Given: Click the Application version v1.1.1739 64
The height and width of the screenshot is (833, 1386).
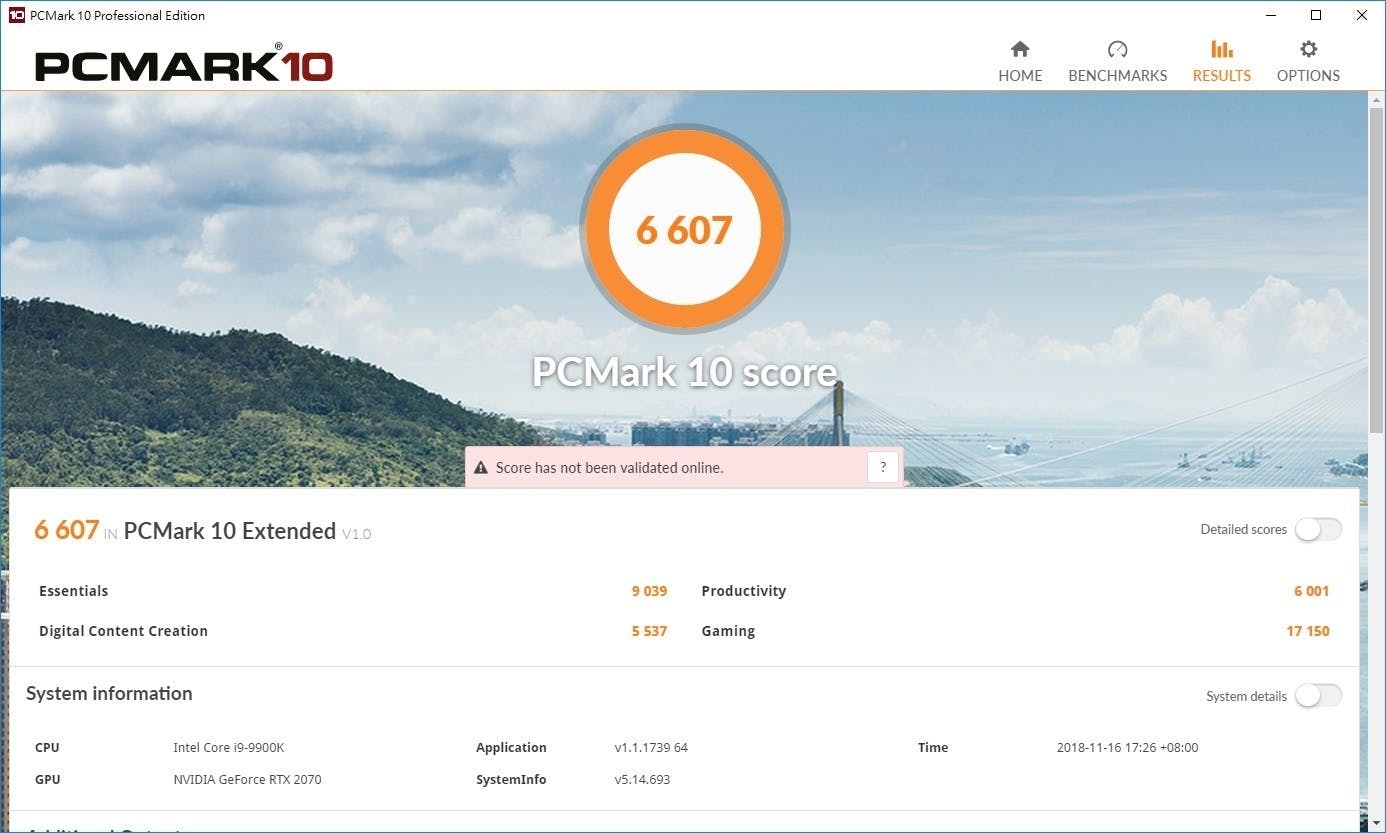Looking at the screenshot, I should point(651,748).
